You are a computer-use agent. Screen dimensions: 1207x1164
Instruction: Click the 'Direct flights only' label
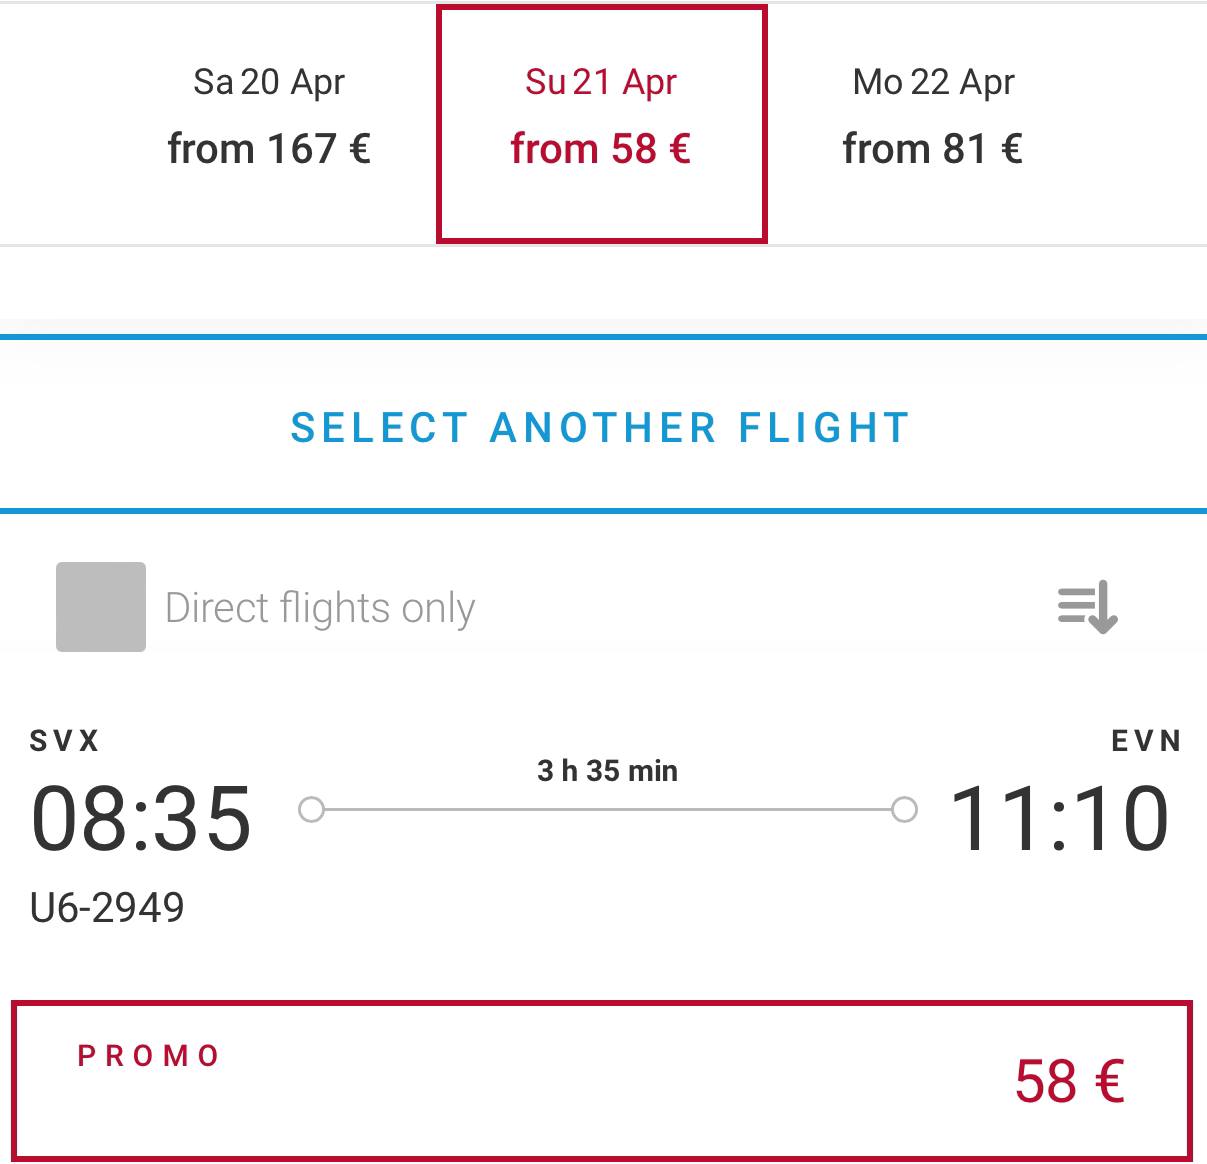point(320,608)
